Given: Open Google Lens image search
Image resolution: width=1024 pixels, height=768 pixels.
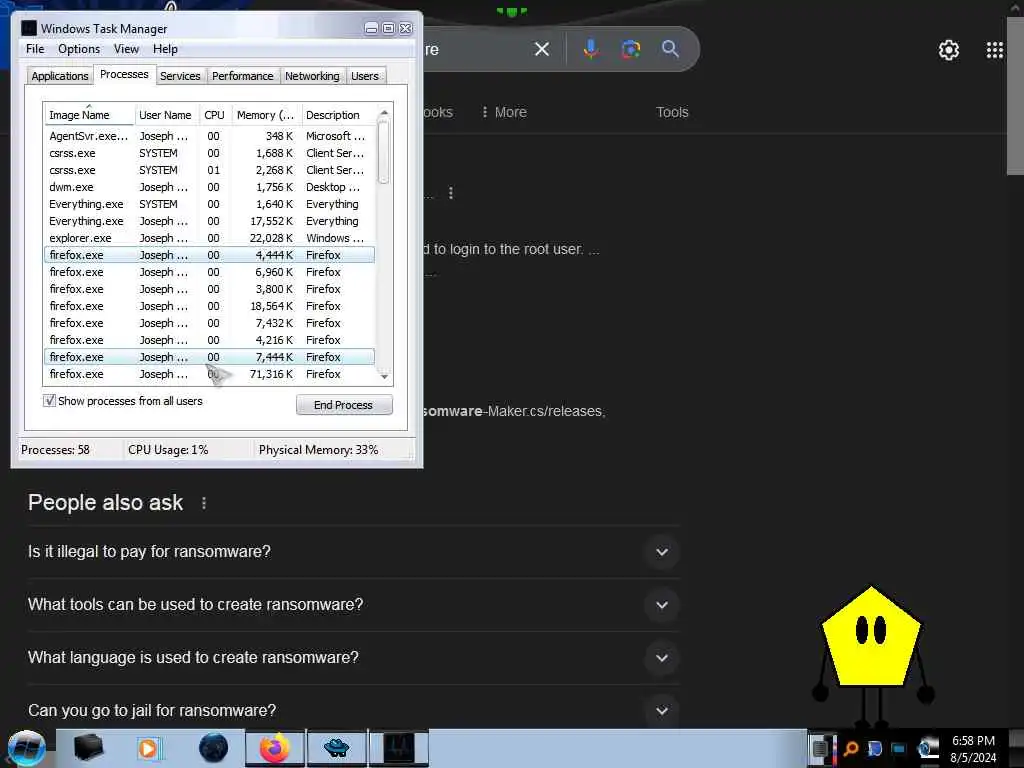Looking at the screenshot, I should [630, 49].
